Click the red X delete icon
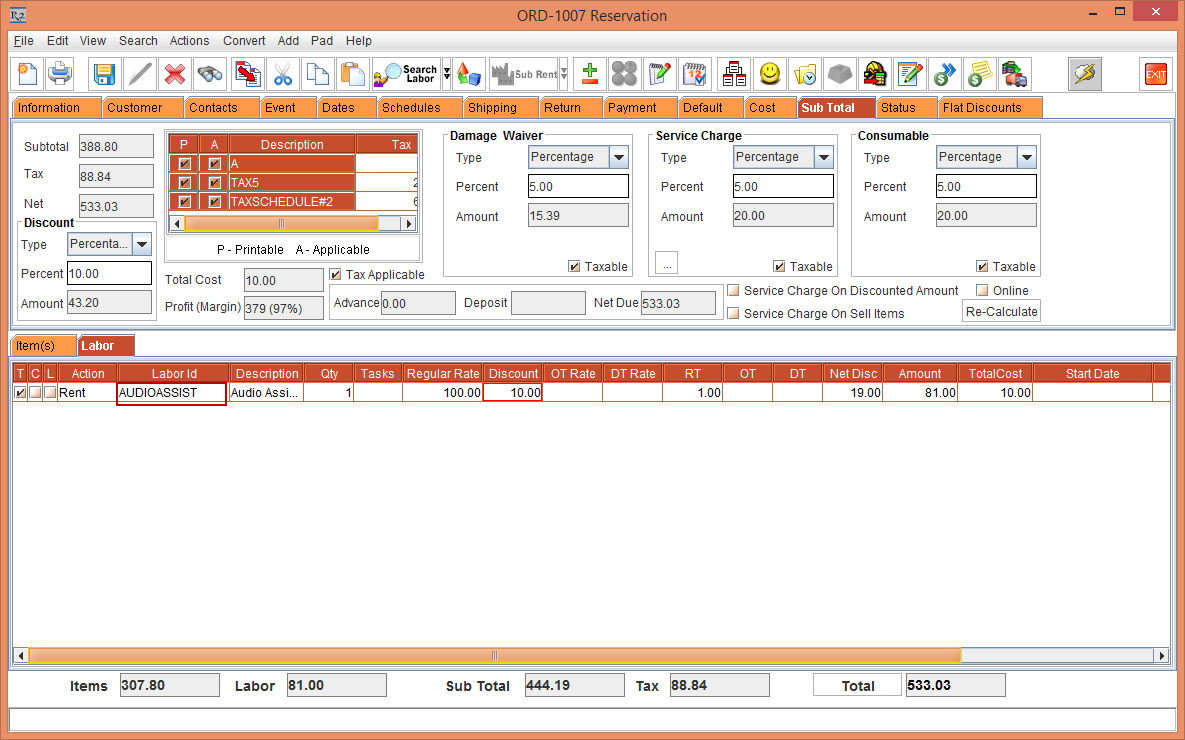The image size is (1185, 740). click(175, 74)
